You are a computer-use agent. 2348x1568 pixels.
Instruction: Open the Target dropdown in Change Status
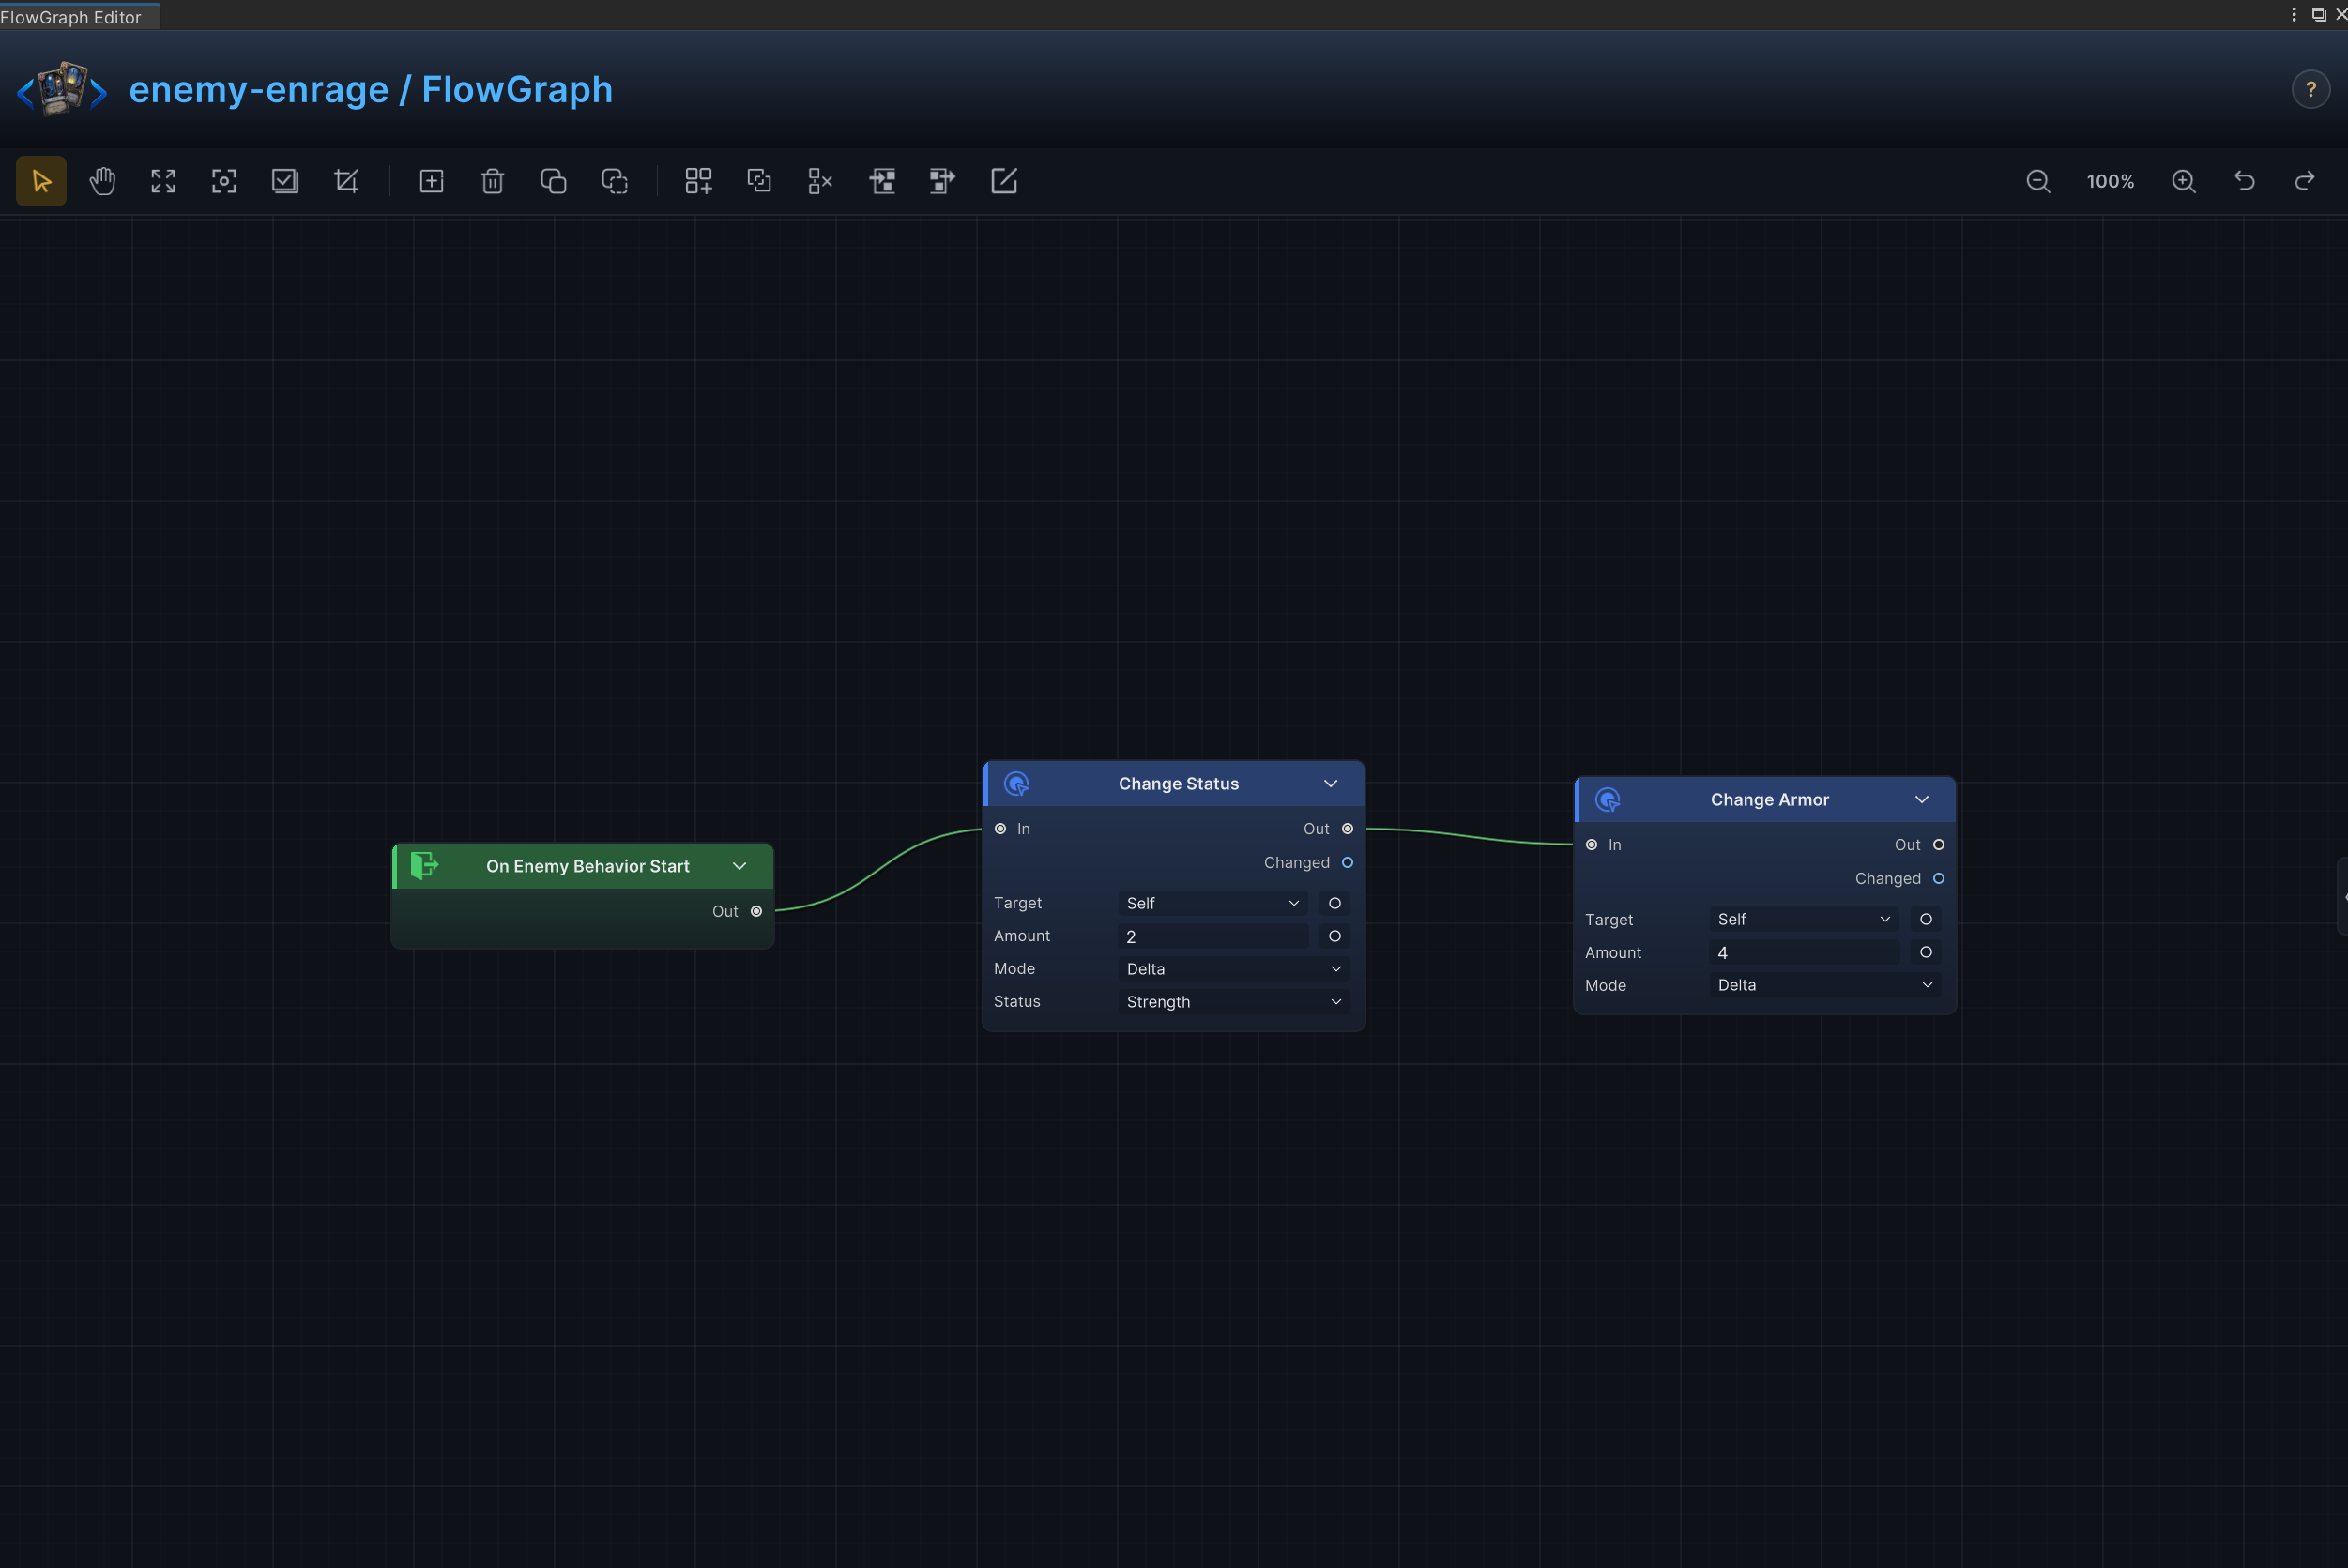click(x=1213, y=903)
